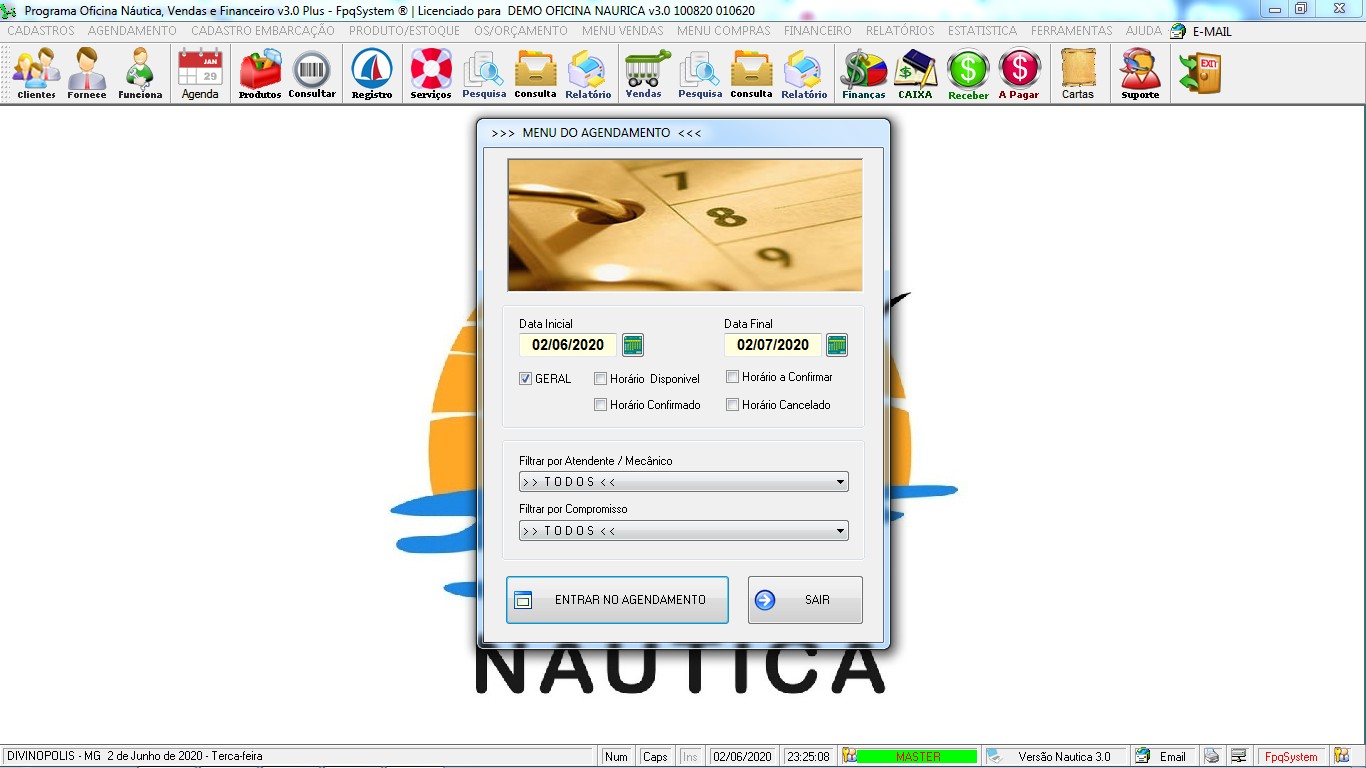Tick the Horário Confirmado checkbox
1366x768 pixels.
[600, 405]
